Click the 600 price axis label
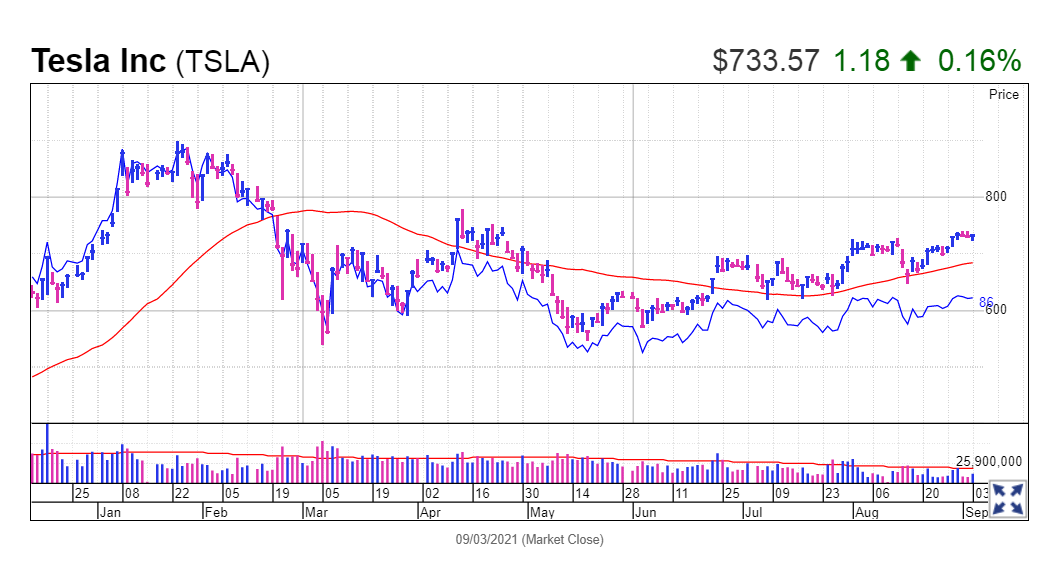The image size is (1061, 571). 997,310
